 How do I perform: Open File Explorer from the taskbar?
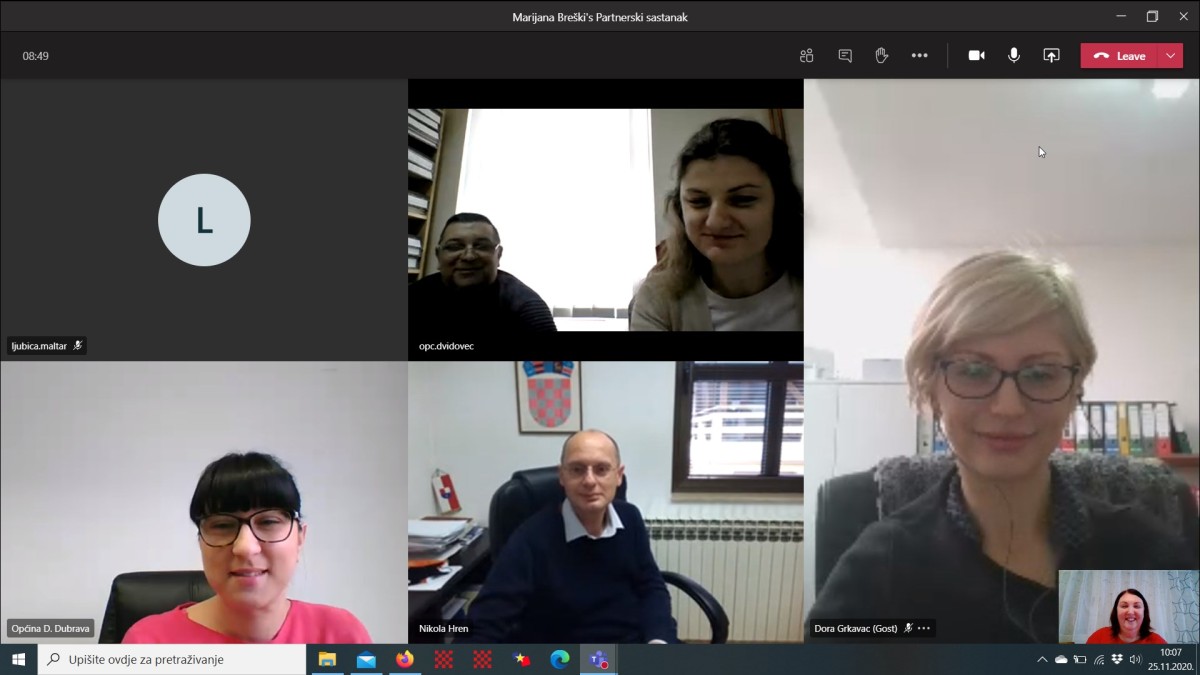(x=327, y=660)
